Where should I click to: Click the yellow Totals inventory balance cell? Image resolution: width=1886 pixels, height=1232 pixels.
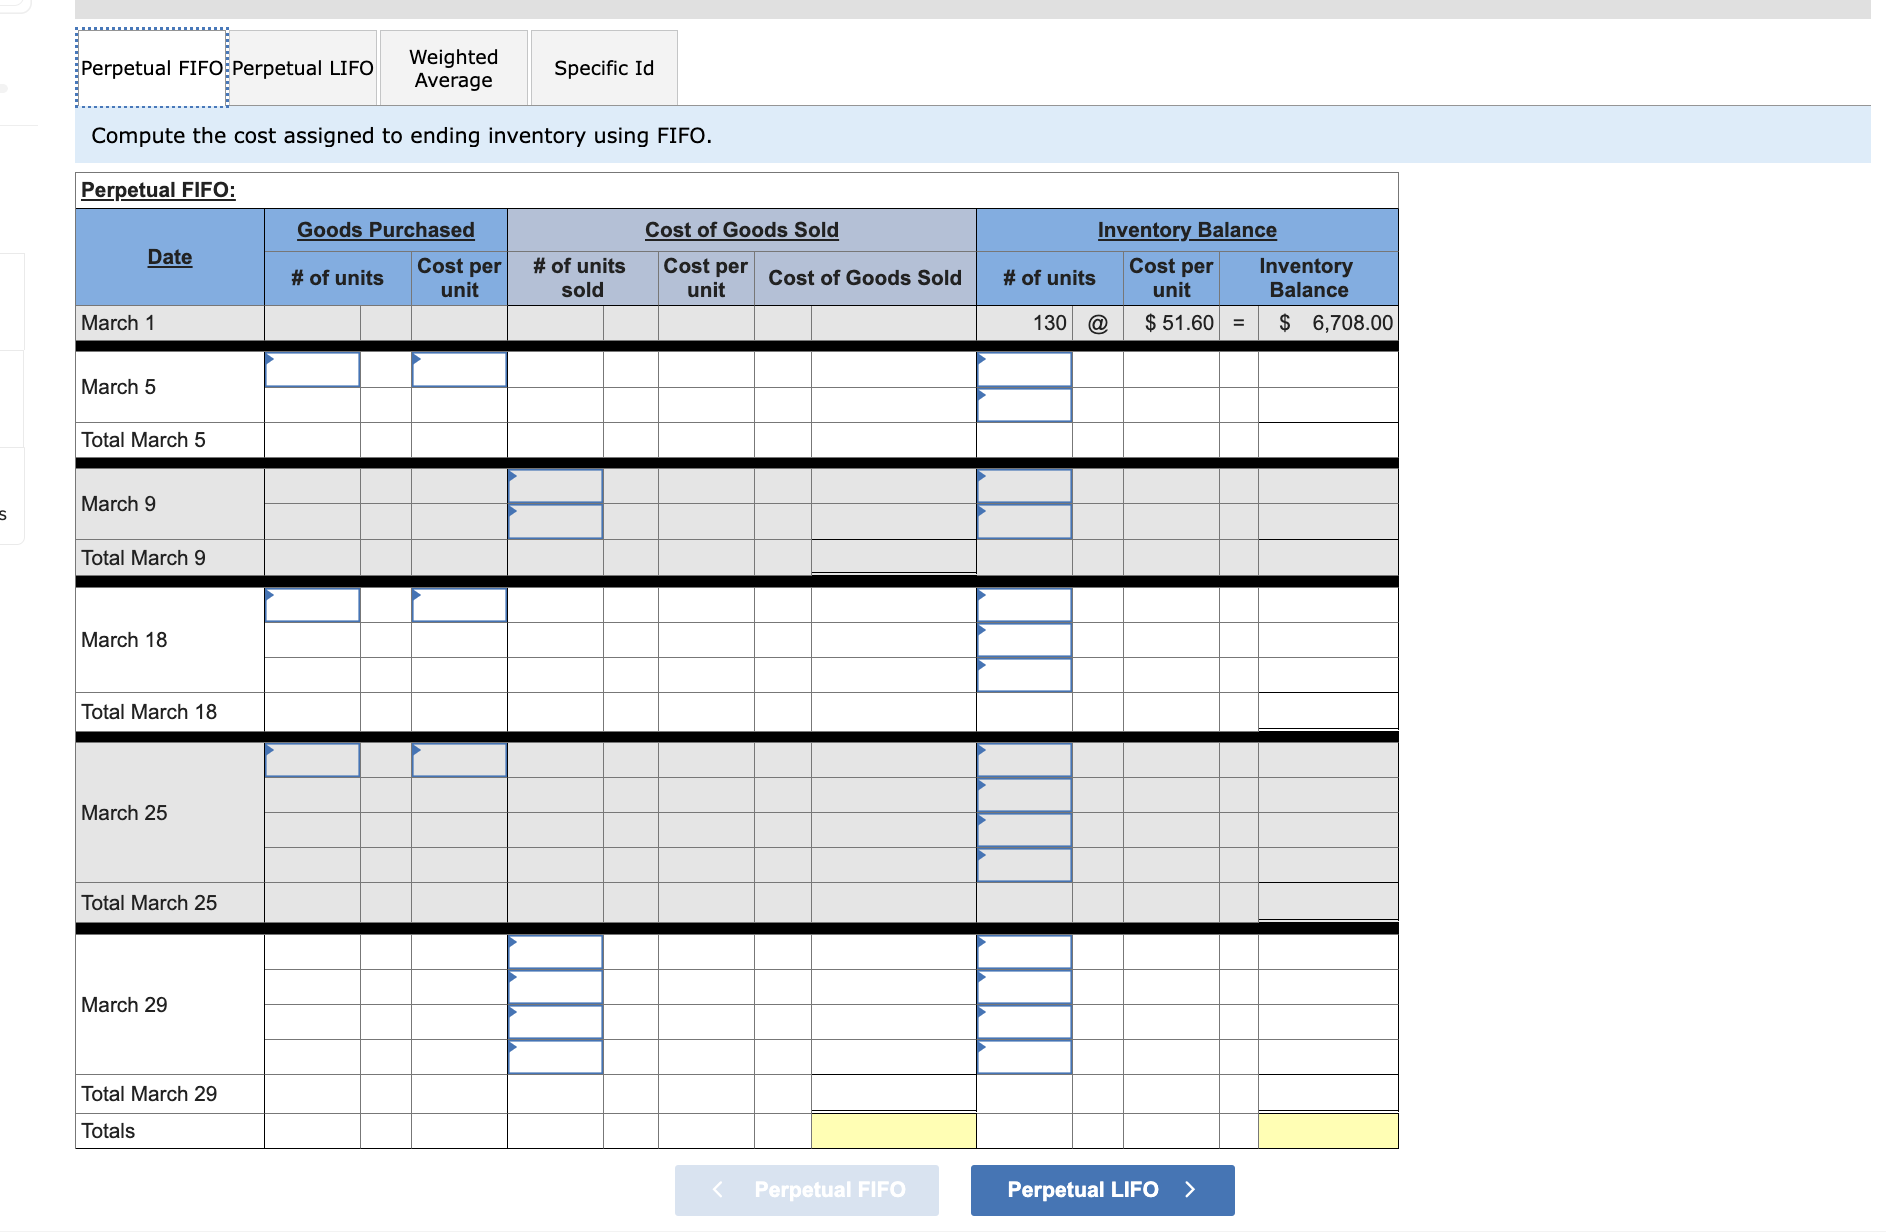pyautogui.click(x=1327, y=1129)
